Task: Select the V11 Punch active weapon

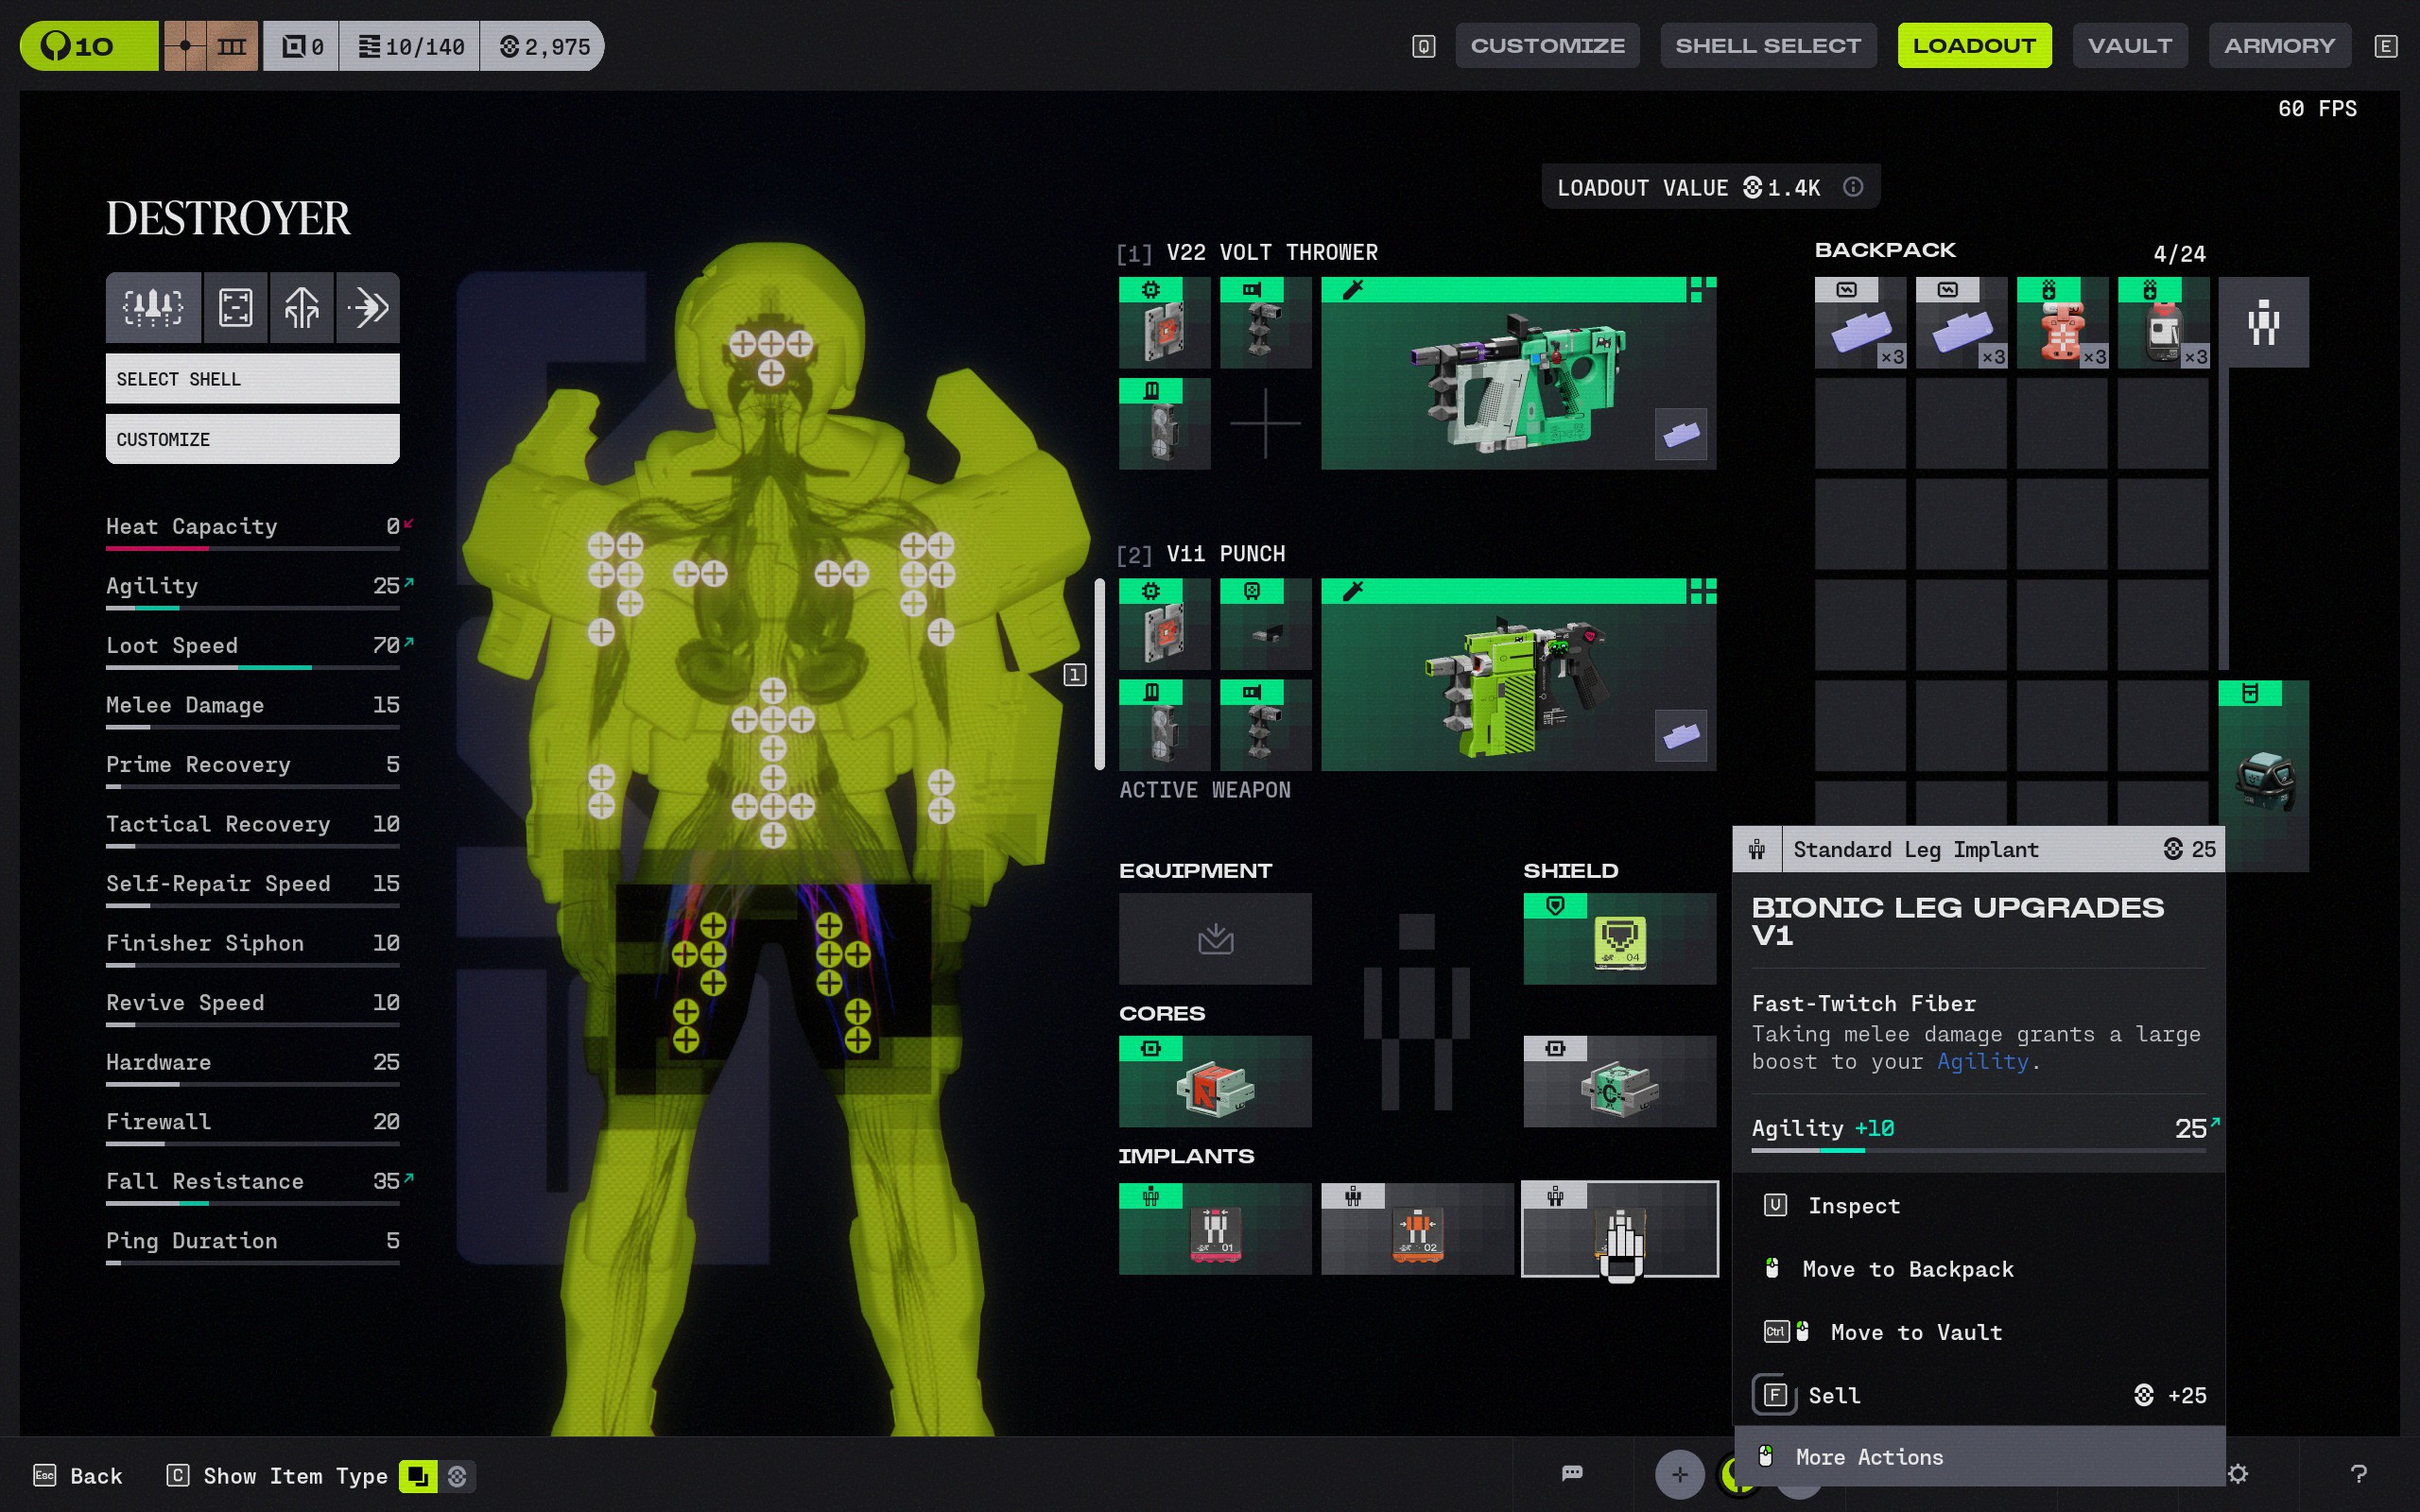Action: [x=1517, y=674]
